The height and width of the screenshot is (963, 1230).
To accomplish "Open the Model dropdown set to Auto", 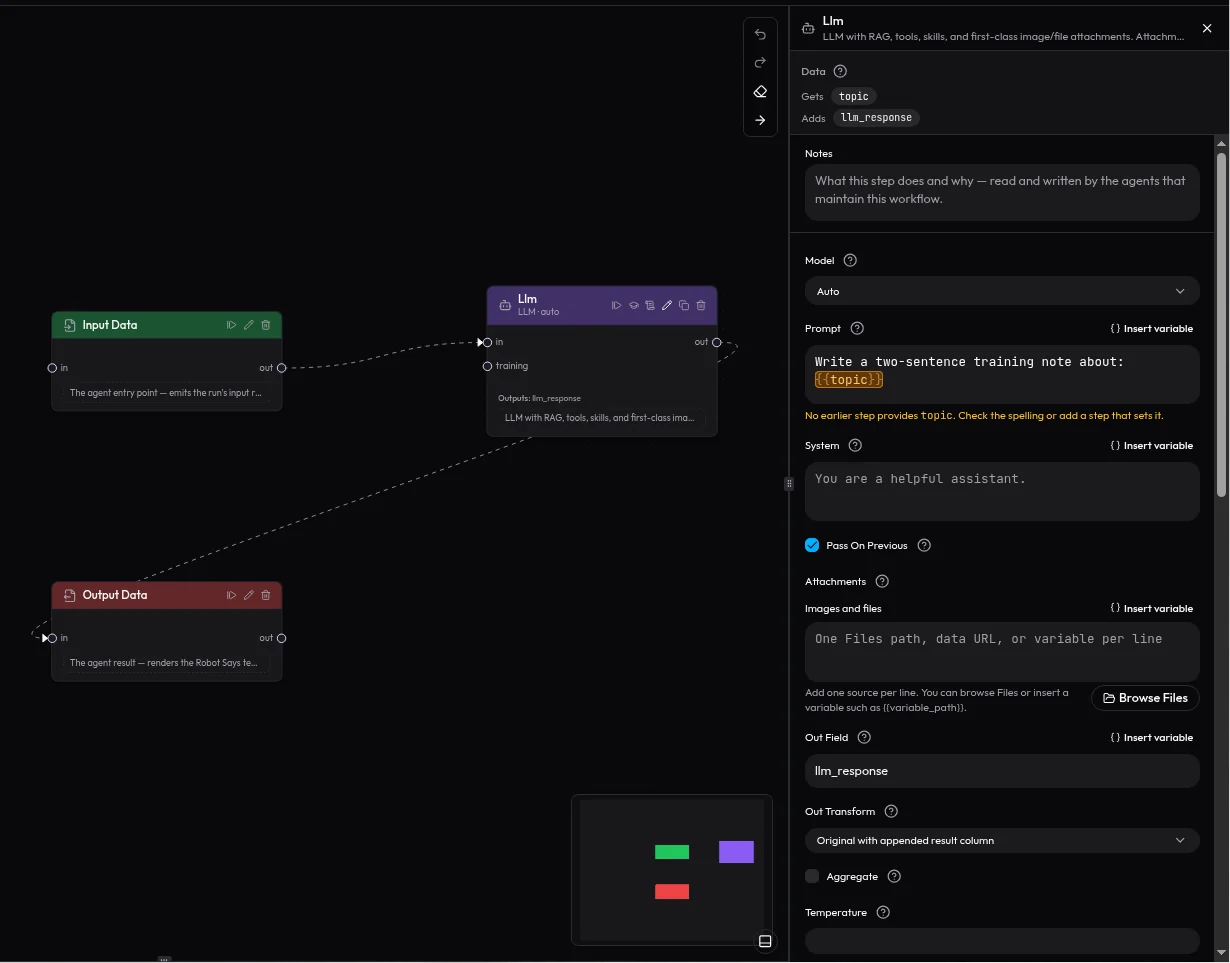I will pos(1002,291).
